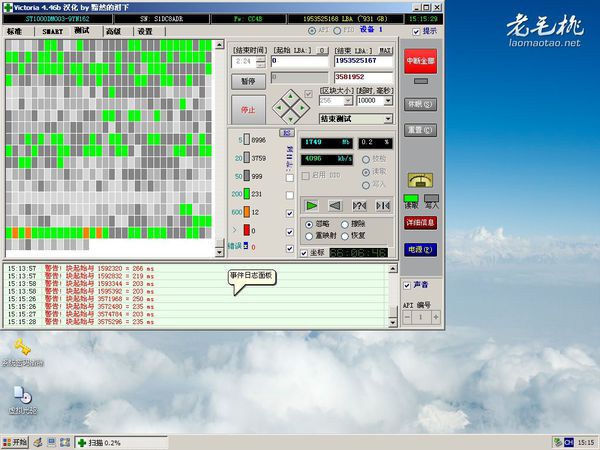Click the up arrow on the direction pad
The width and height of the screenshot is (600, 450).
pos(290,95)
